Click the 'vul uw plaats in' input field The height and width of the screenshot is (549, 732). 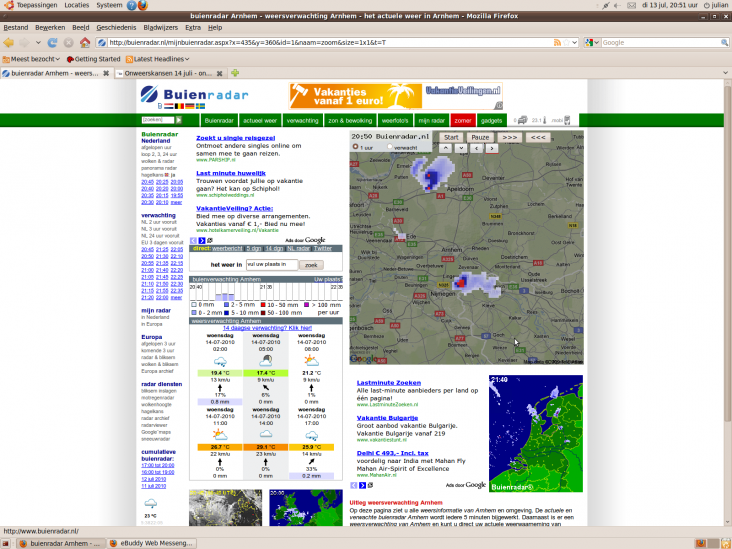272,265
